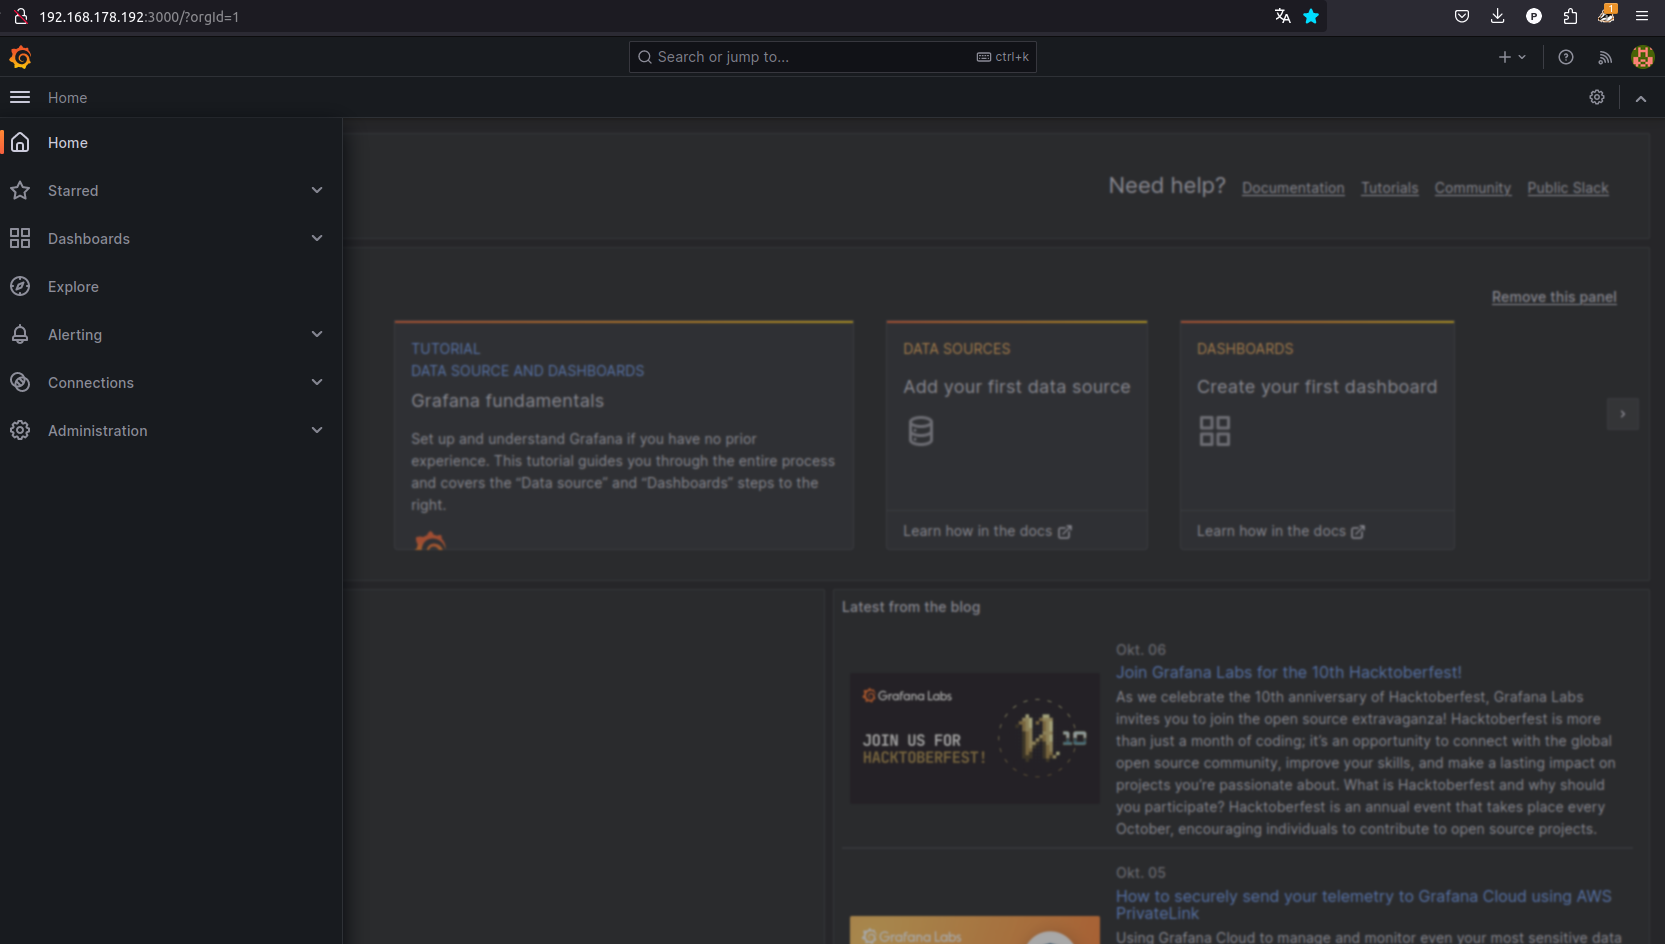Open dashboard settings gear icon
1665x944 pixels.
(x=1597, y=97)
